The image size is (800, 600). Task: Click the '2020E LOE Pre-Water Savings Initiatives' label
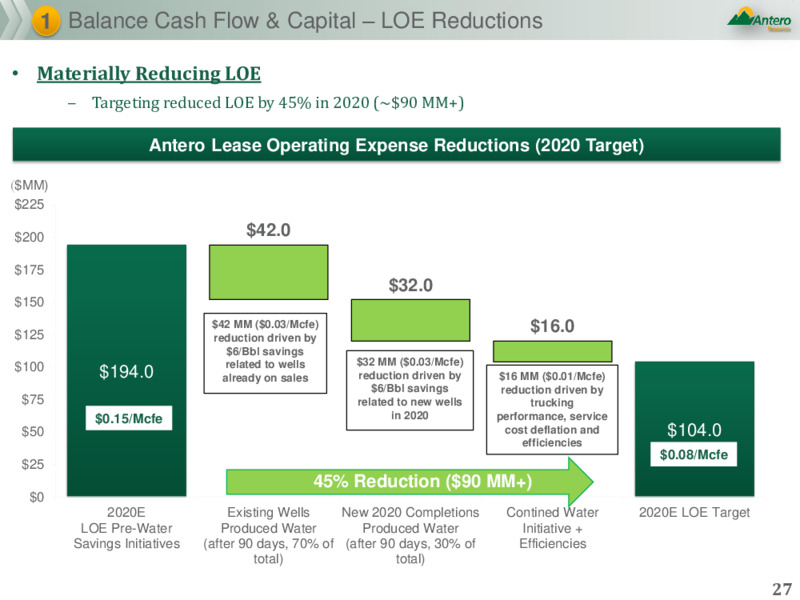click(x=127, y=528)
